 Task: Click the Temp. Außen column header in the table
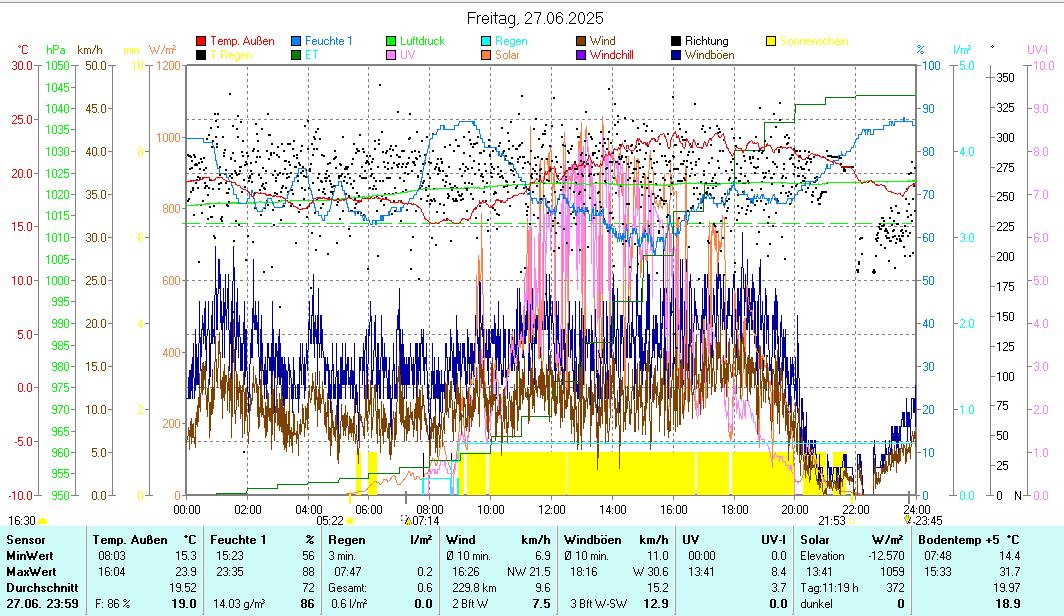(x=124, y=539)
